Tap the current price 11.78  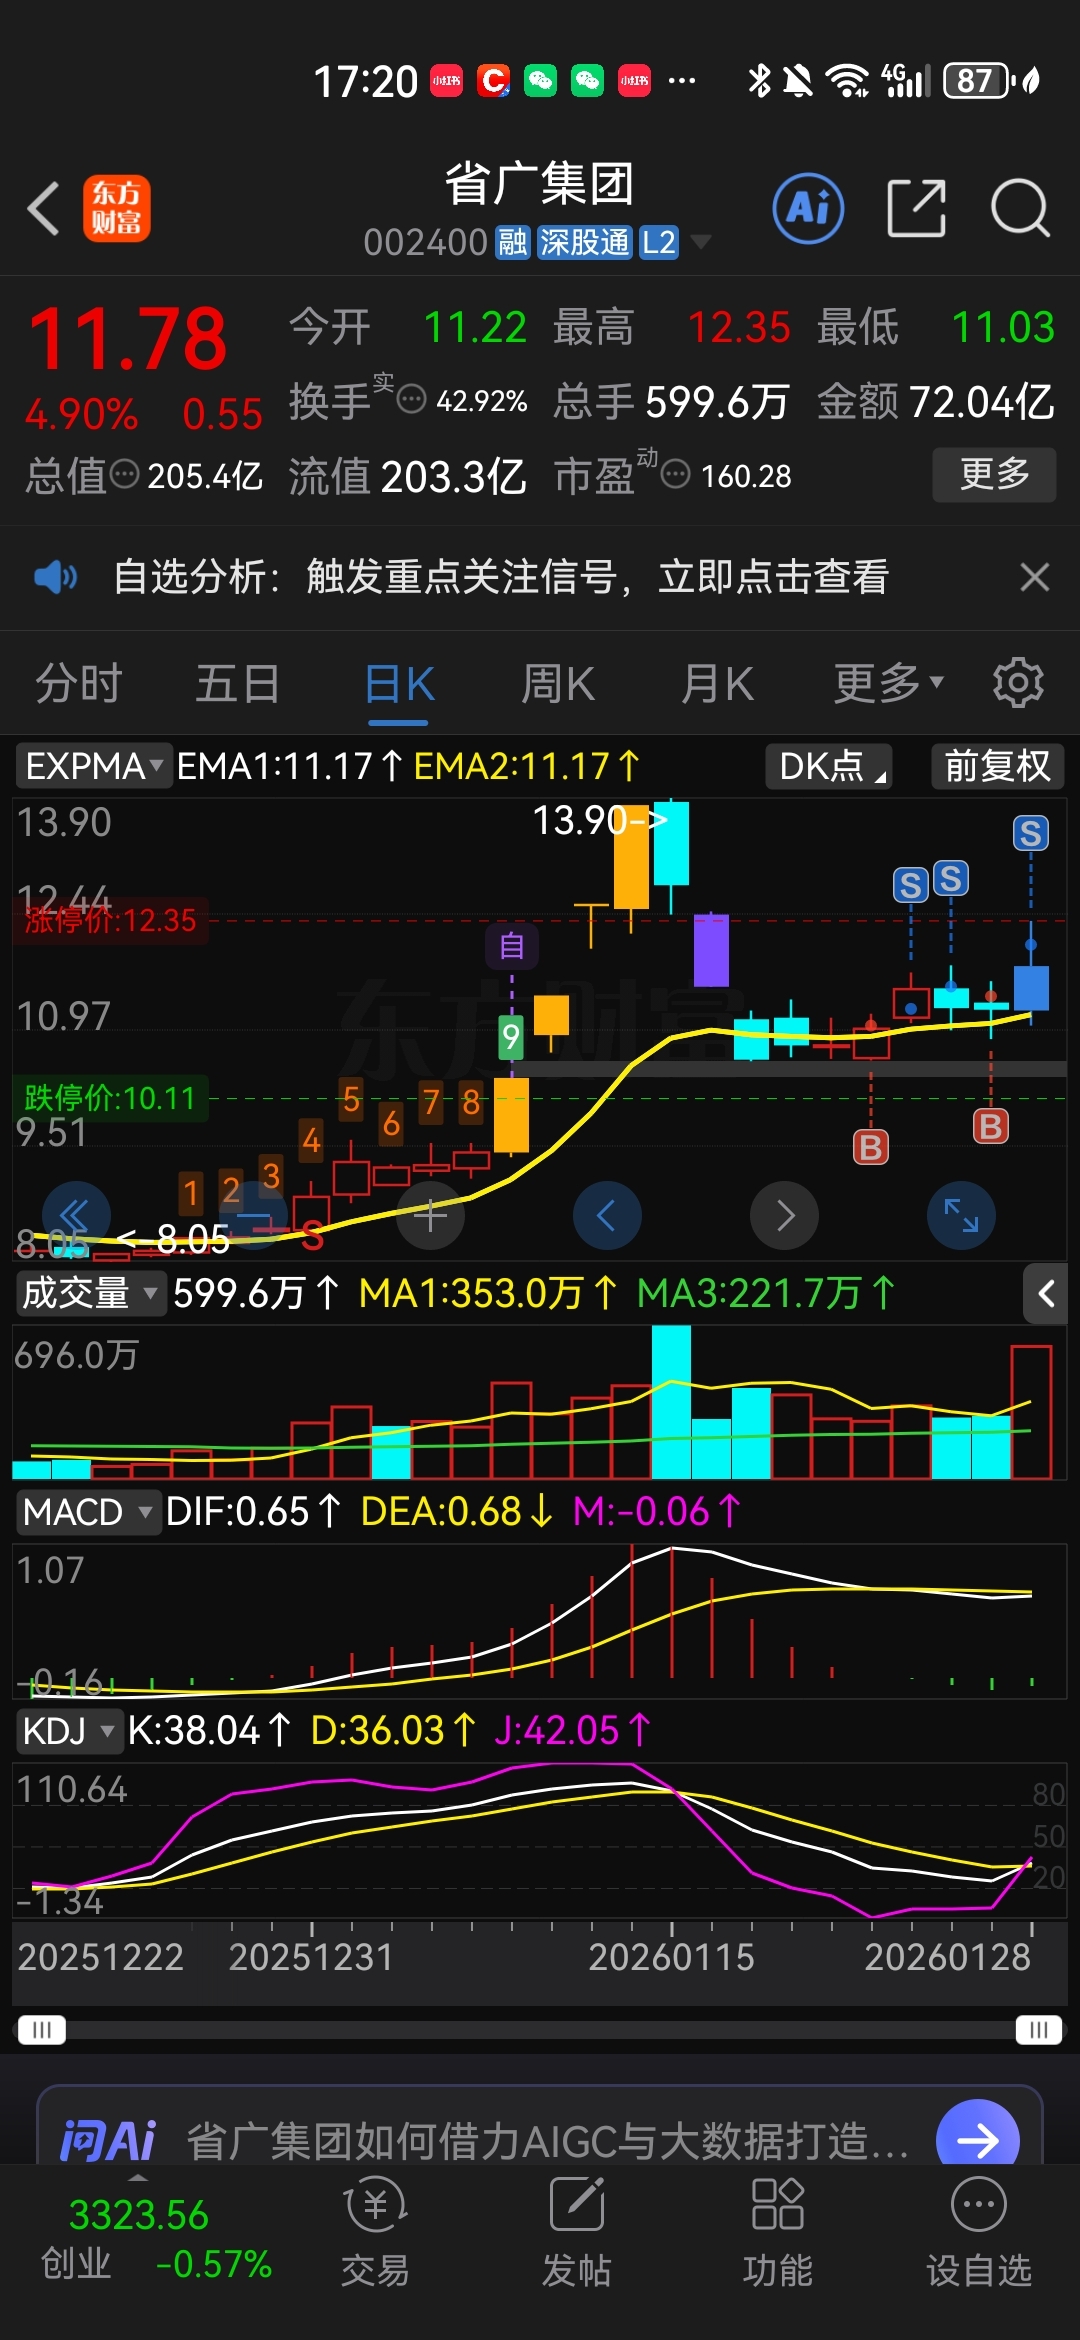(129, 339)
